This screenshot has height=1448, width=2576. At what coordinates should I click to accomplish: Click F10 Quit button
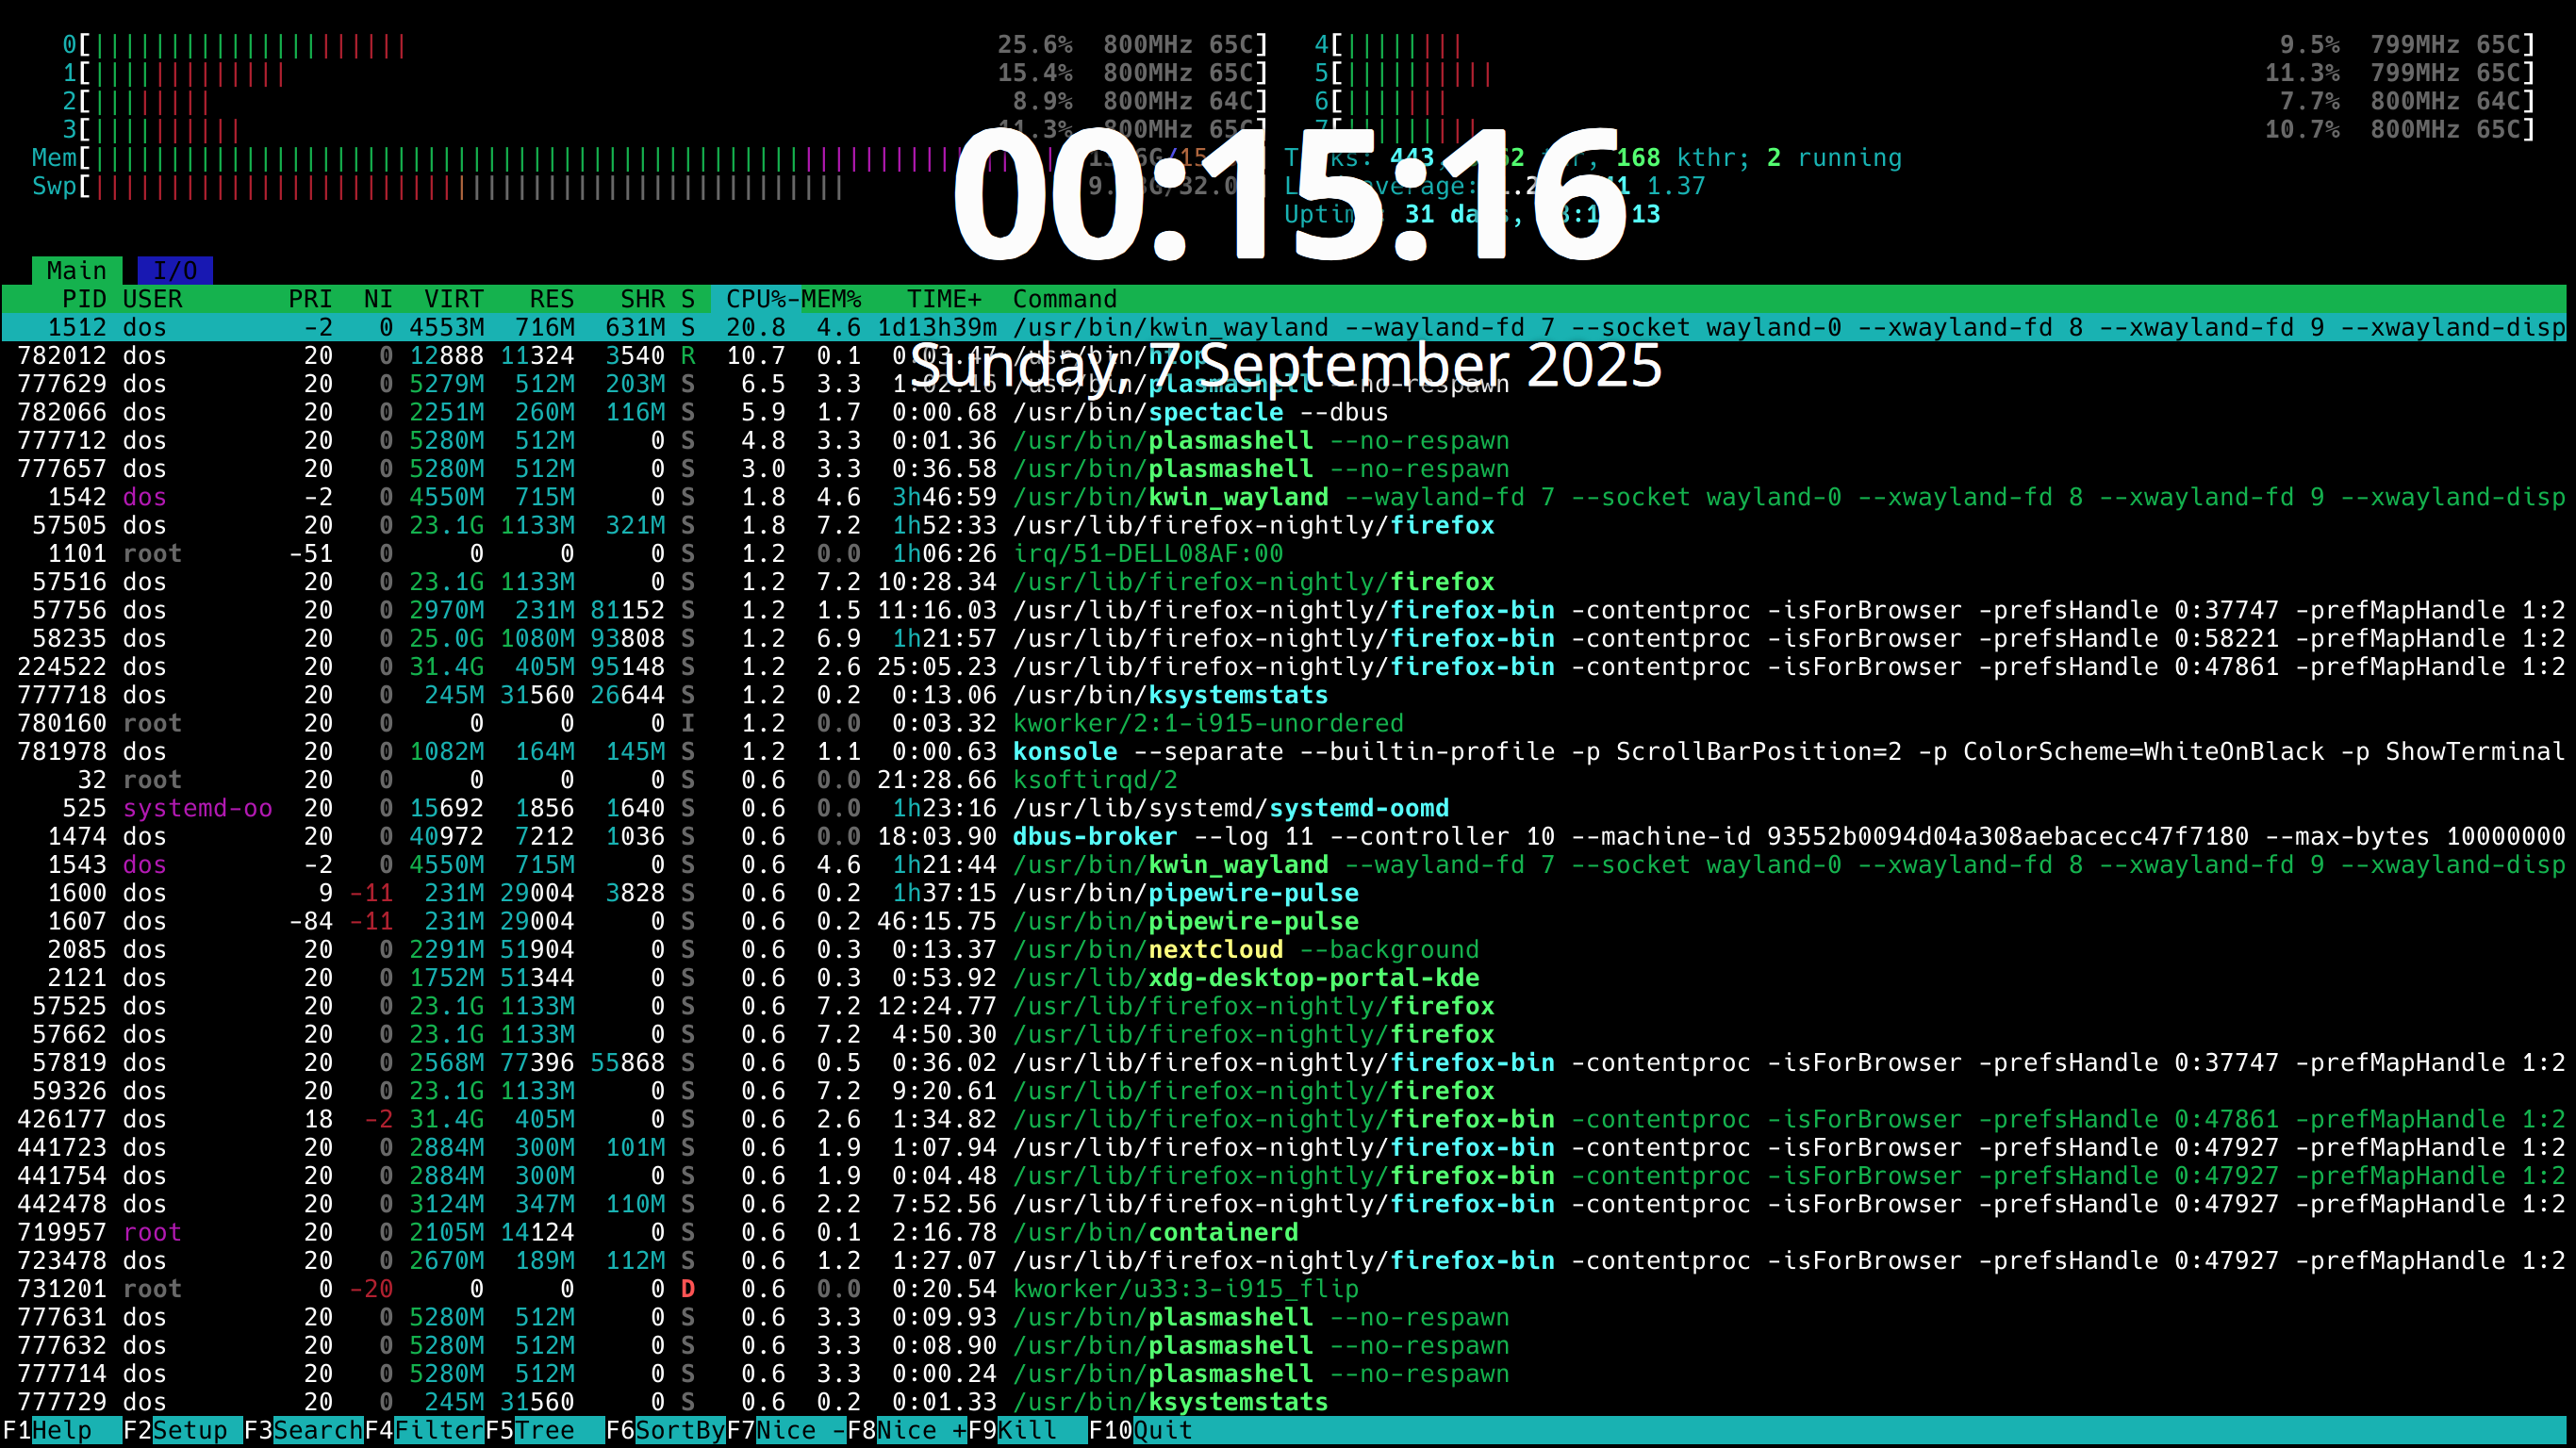click(1140, 1430)
